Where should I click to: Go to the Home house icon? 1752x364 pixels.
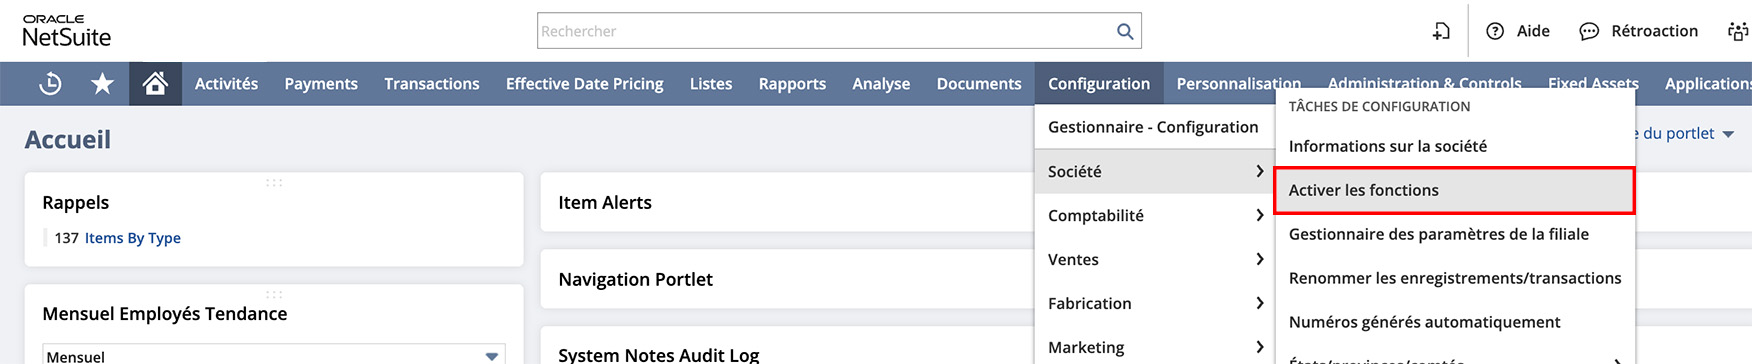(x=155, y=83)
